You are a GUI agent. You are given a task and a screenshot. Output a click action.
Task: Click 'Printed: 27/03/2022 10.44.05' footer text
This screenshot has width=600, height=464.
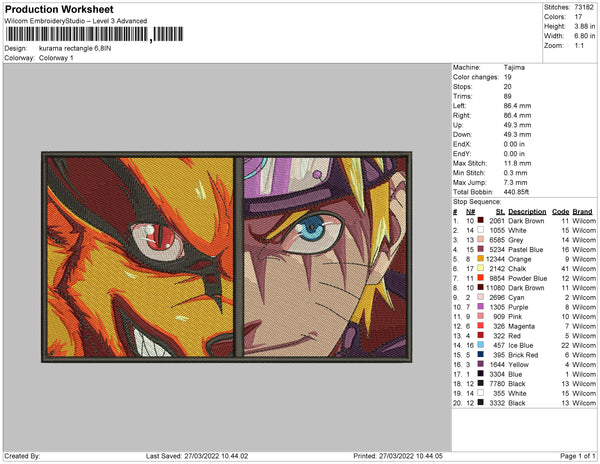[398, 456]
